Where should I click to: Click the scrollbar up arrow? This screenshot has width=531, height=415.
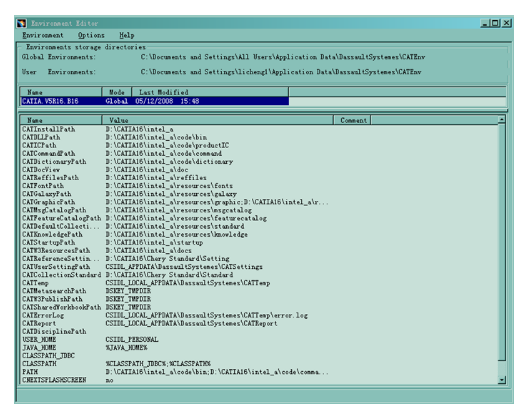pos(502,119)
